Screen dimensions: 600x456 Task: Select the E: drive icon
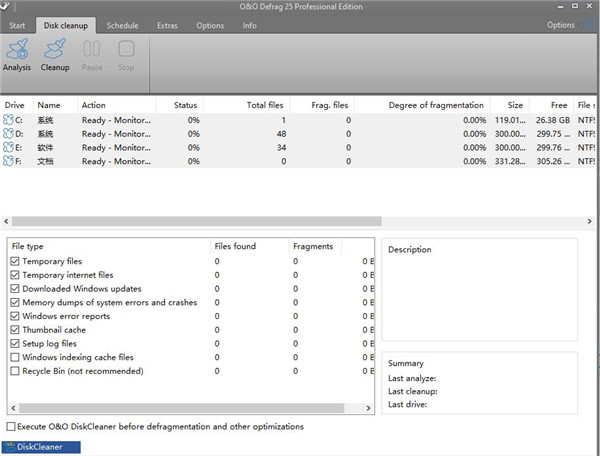click(10, 147)
